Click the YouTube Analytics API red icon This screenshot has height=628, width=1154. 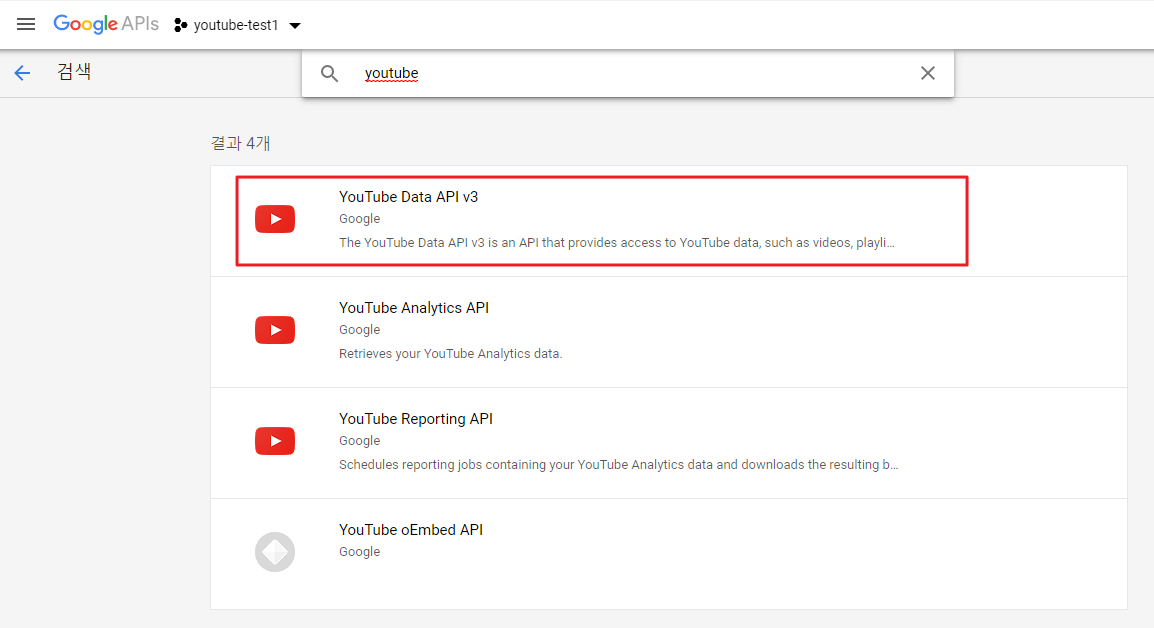275,330
